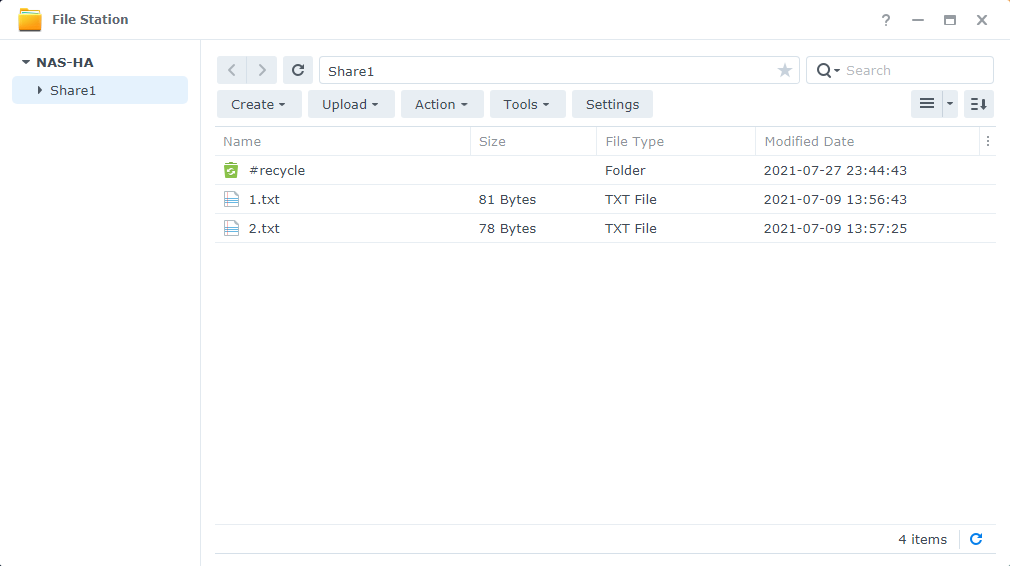Screen dimensions: 1010x566
Task: Click the back navigation arrow
Action: click(x=232, y=70)
